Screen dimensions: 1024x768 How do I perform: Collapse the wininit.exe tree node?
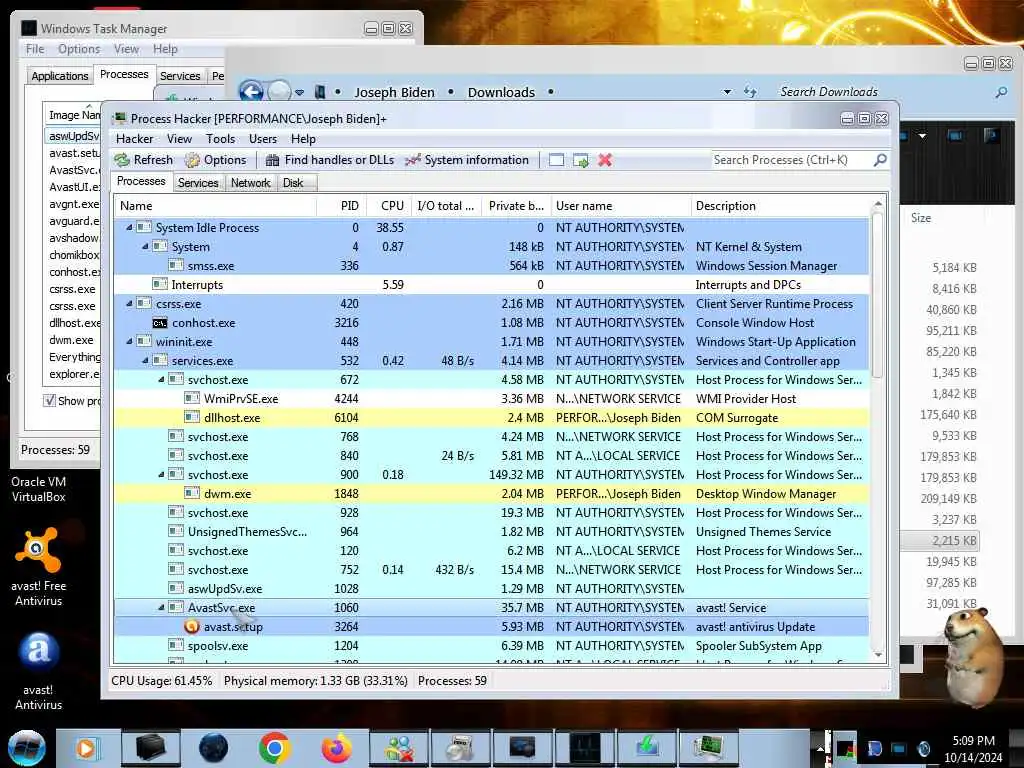point(129,342)
